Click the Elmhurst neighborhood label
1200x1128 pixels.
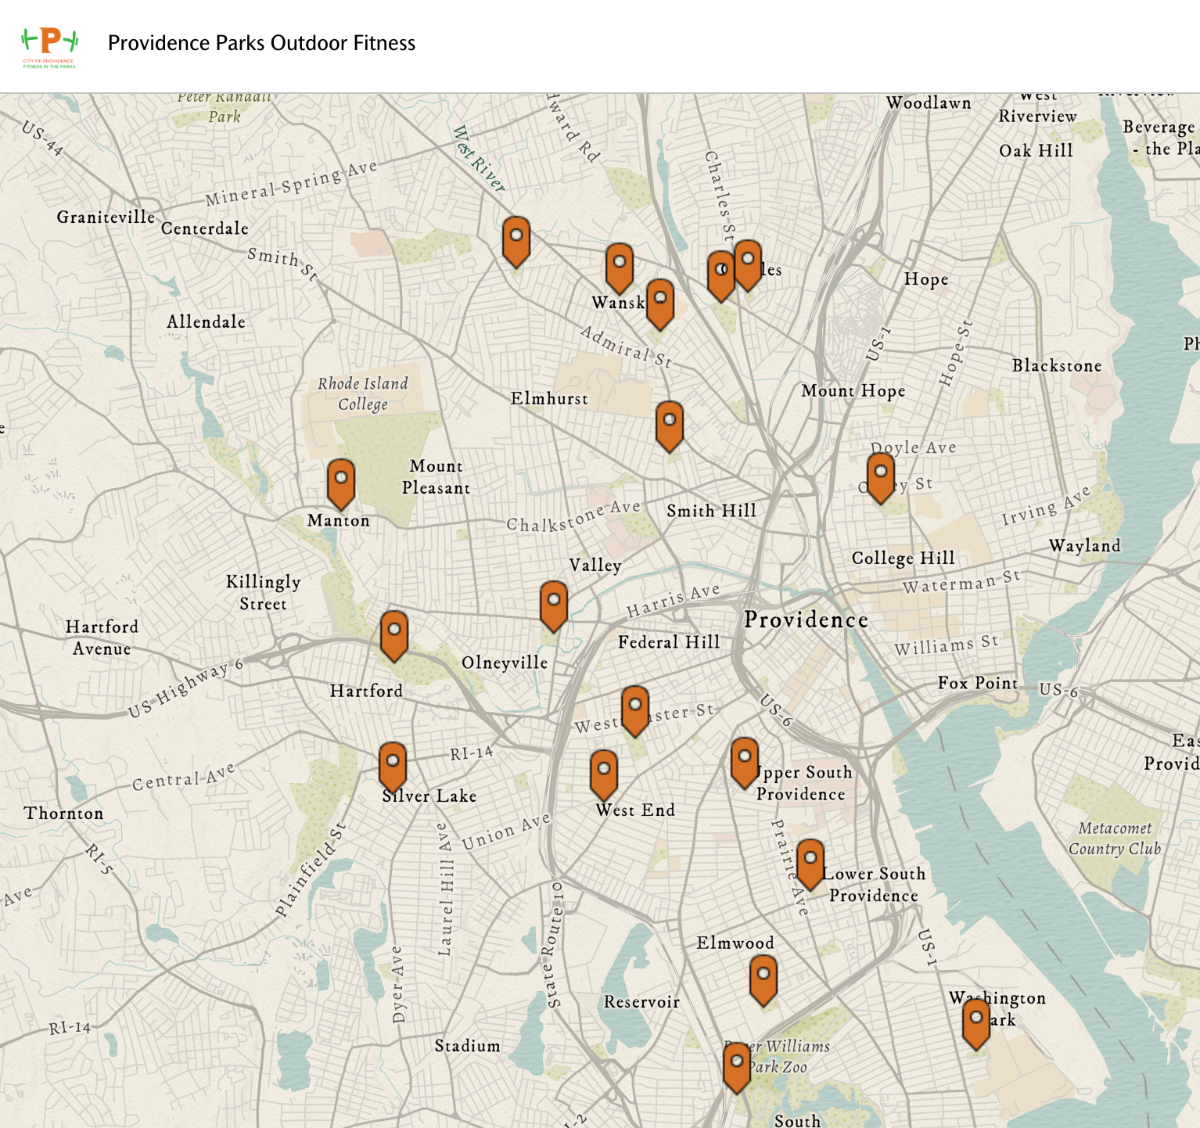(x=550, y=398)
